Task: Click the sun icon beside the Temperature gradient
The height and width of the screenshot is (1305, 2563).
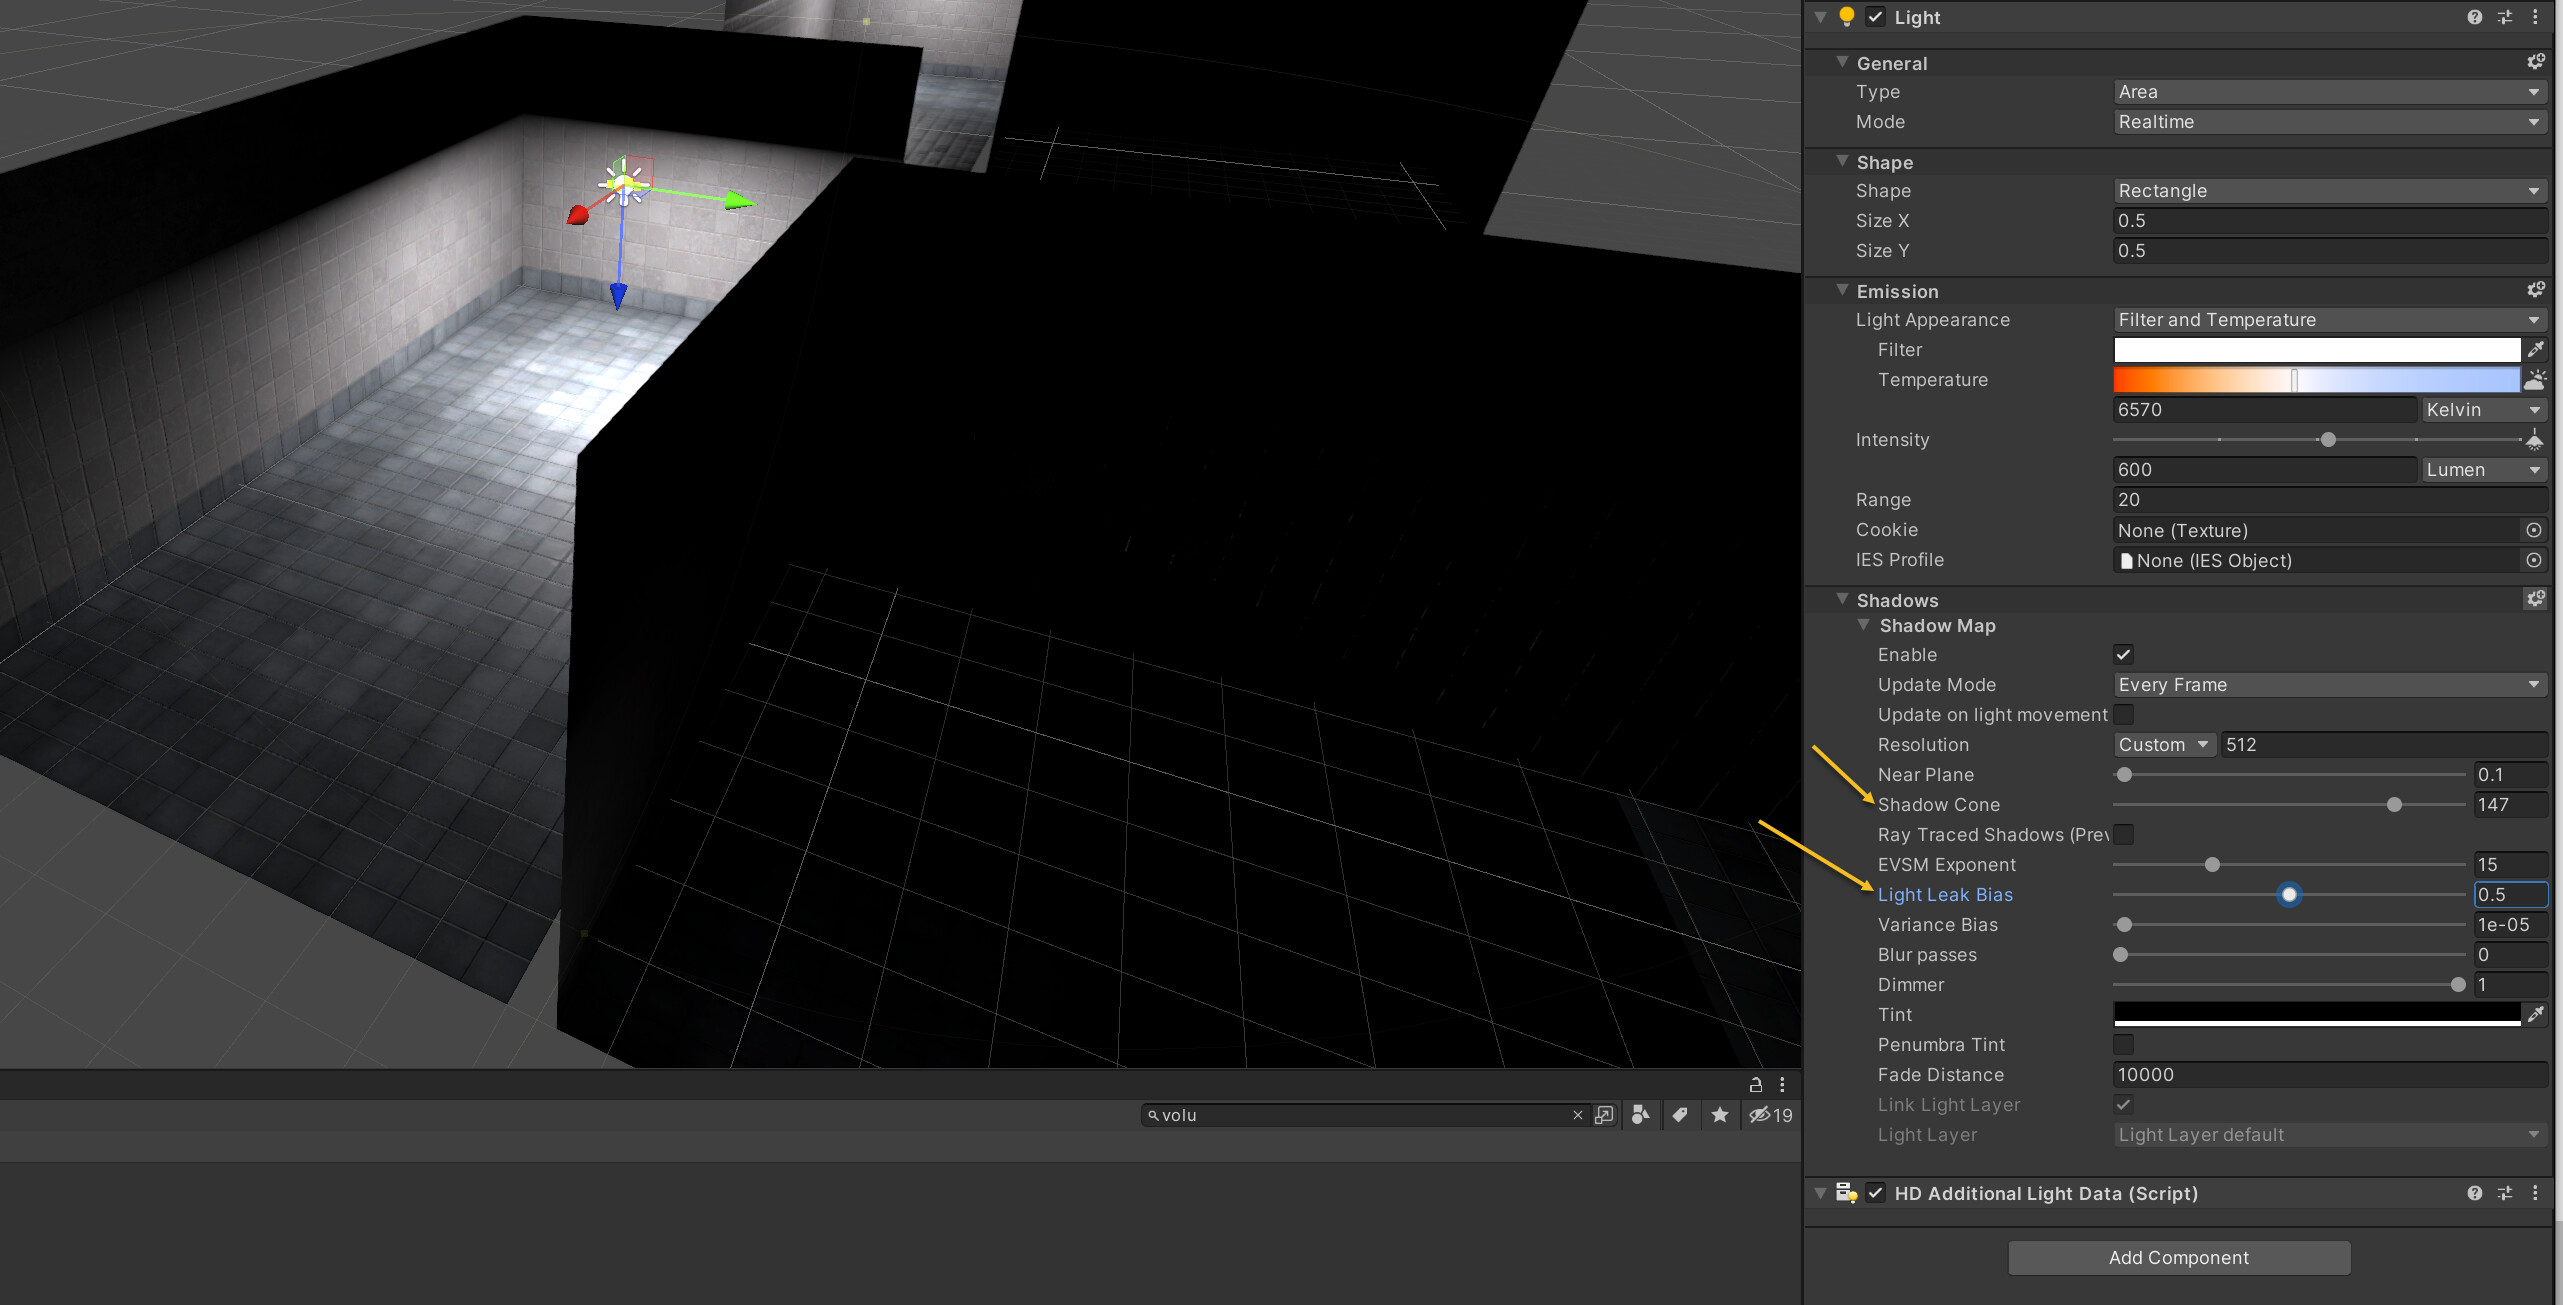Action: pos(2536,380)
